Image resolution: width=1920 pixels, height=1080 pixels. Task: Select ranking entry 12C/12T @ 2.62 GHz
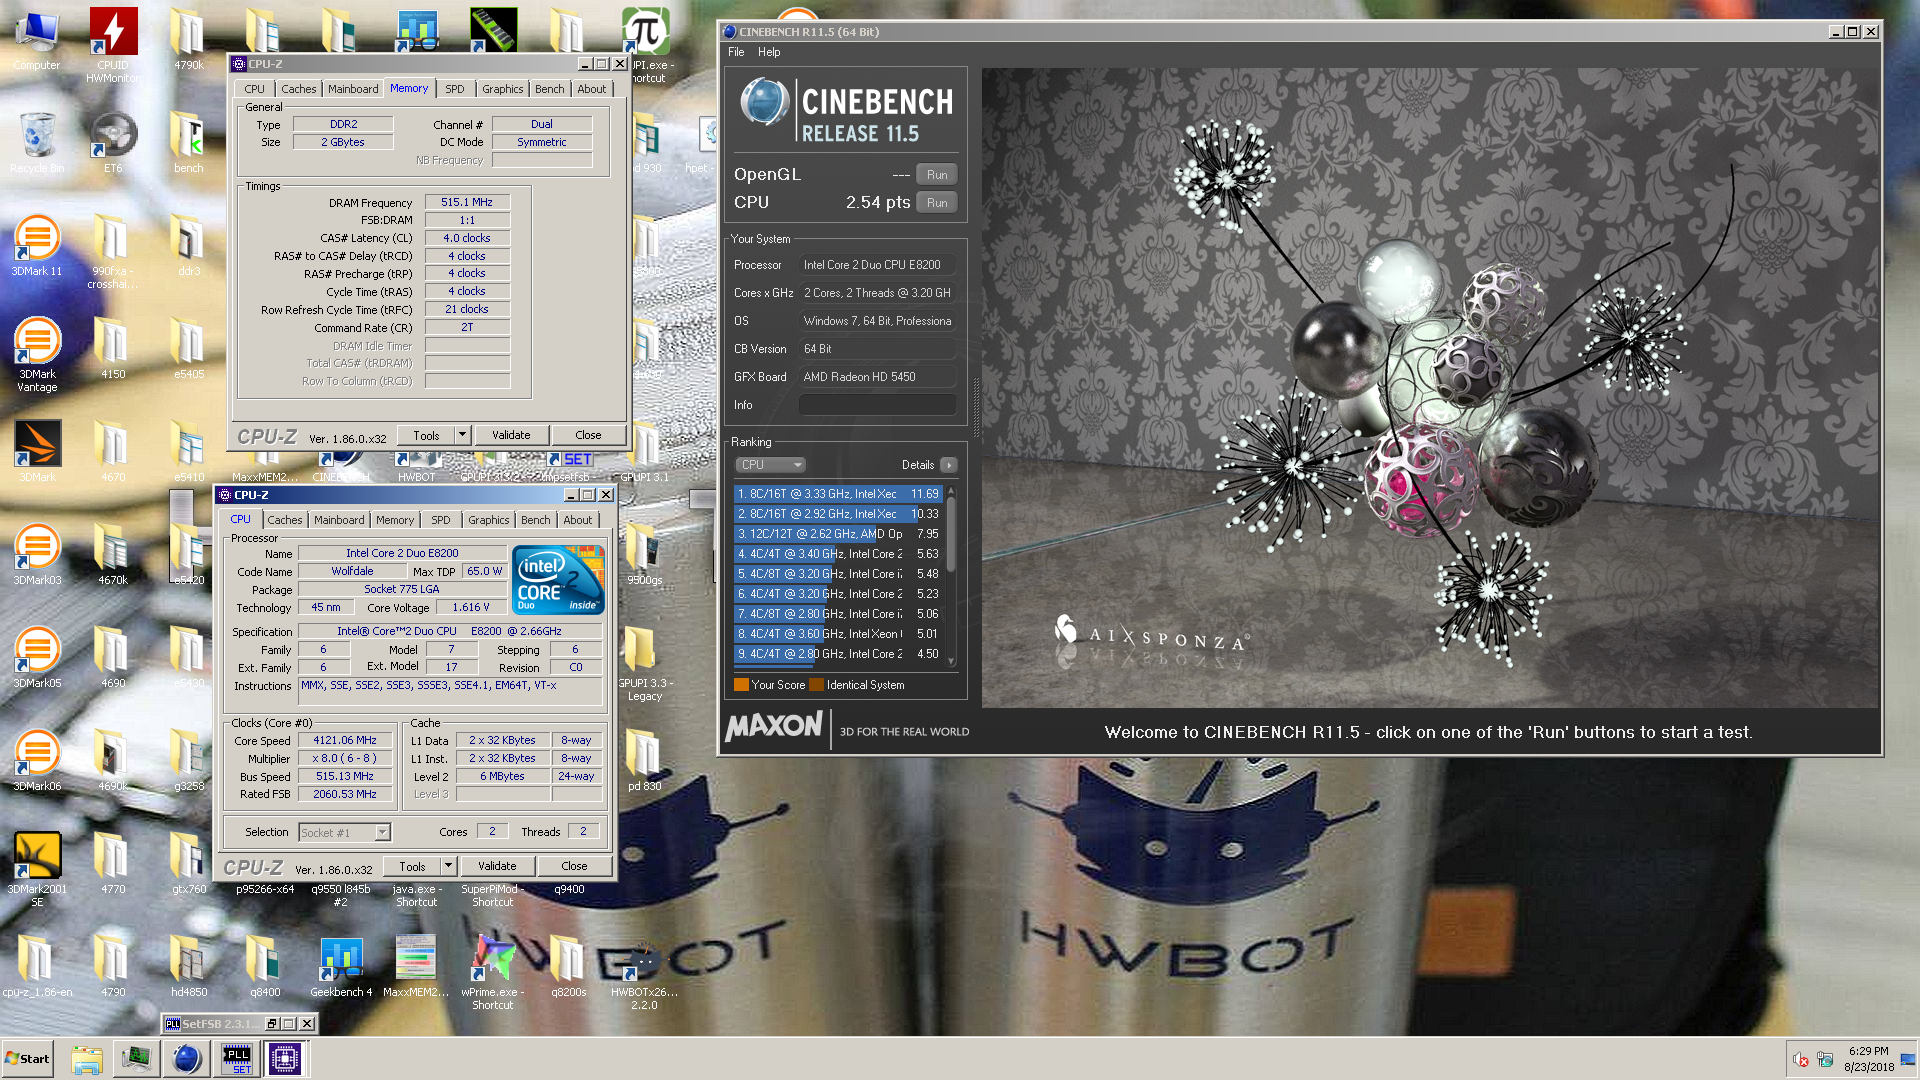tap(838, 534)
